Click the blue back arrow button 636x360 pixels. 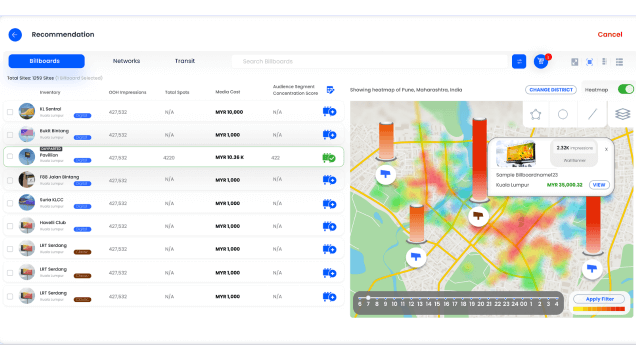click(x=15, y=35)
